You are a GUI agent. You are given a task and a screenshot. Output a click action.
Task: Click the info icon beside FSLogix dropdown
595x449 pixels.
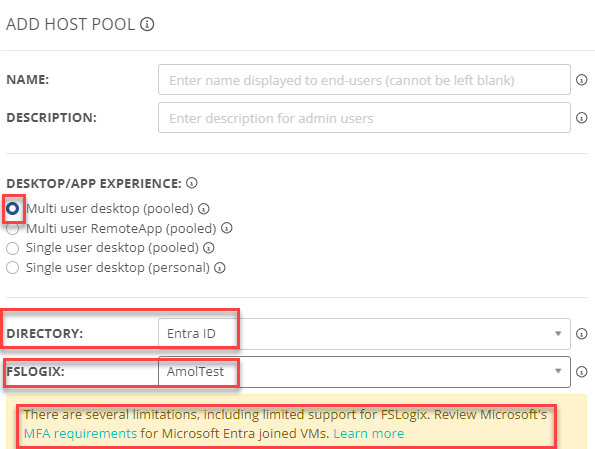(x=581, y=372)
